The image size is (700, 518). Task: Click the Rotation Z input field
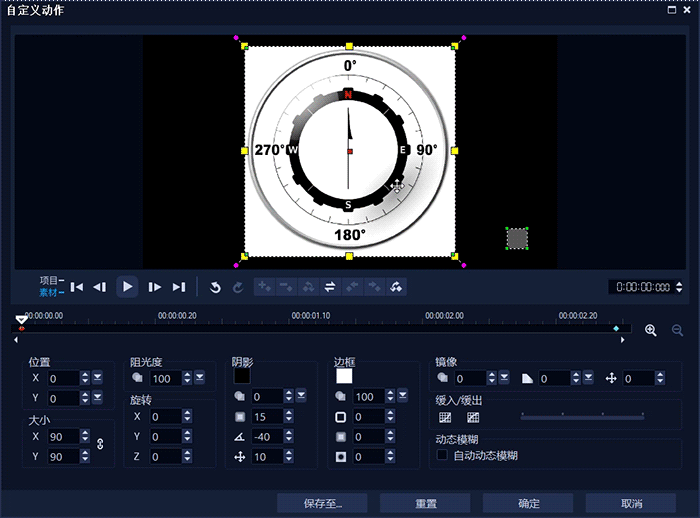click(x=166, y=456)
